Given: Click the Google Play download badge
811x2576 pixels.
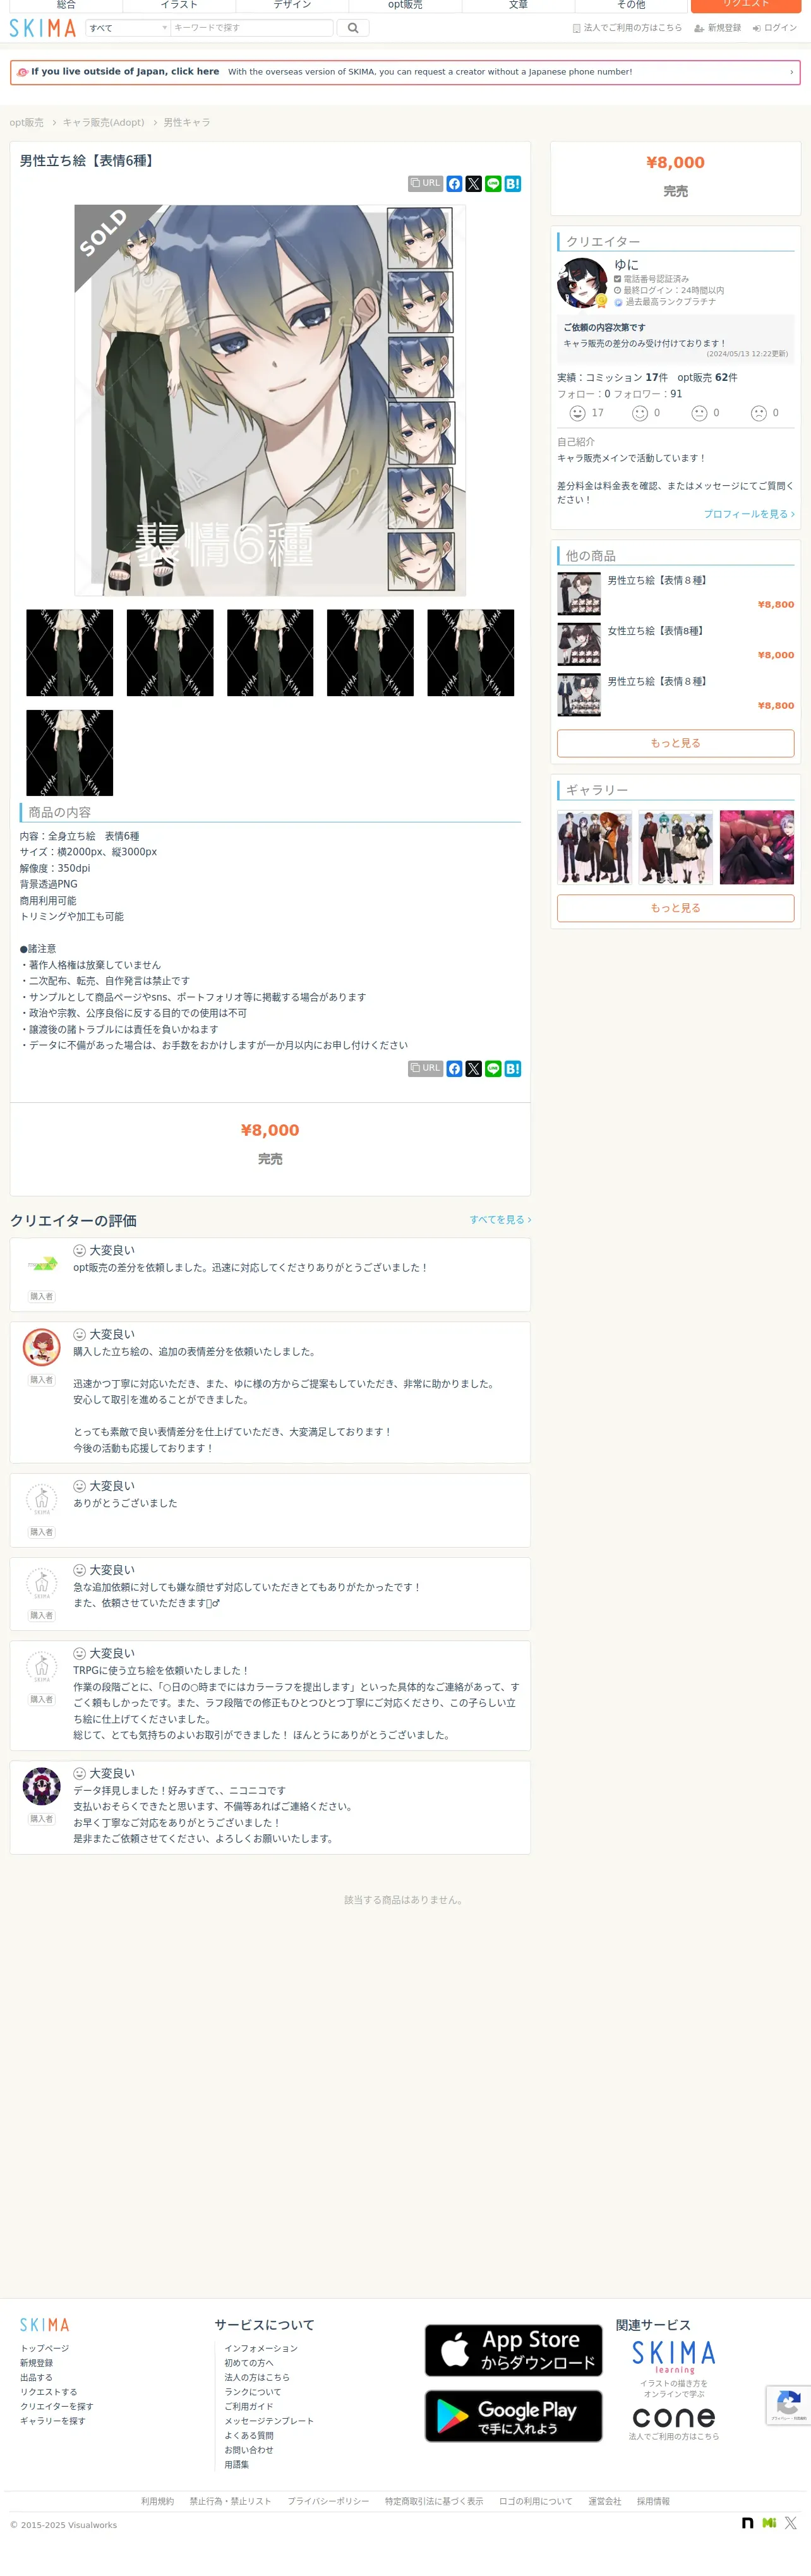Looking at the screenshot, I should [513, 2416].
